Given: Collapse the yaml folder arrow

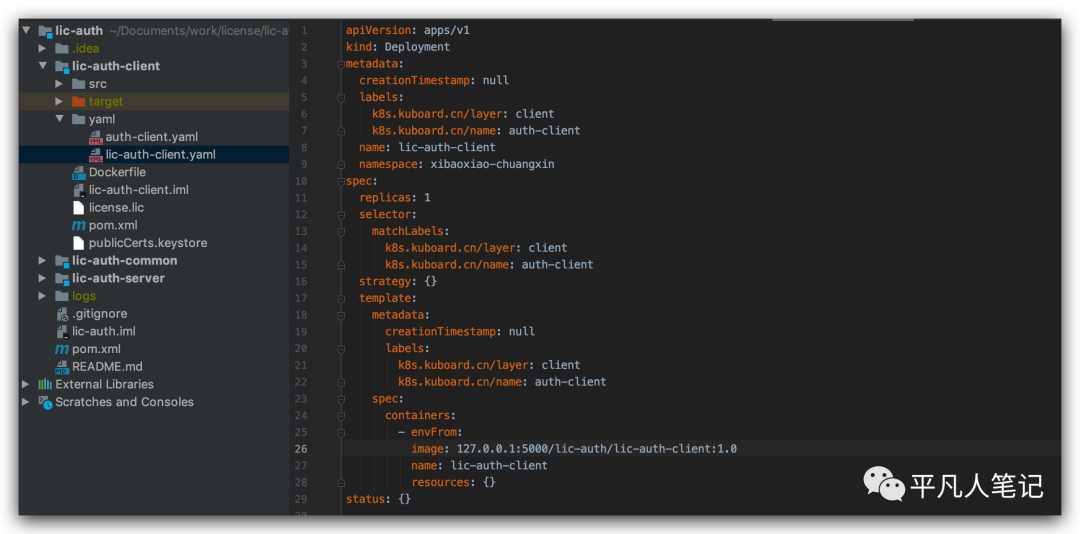Looking at the screenshot, I should [60, 119].
